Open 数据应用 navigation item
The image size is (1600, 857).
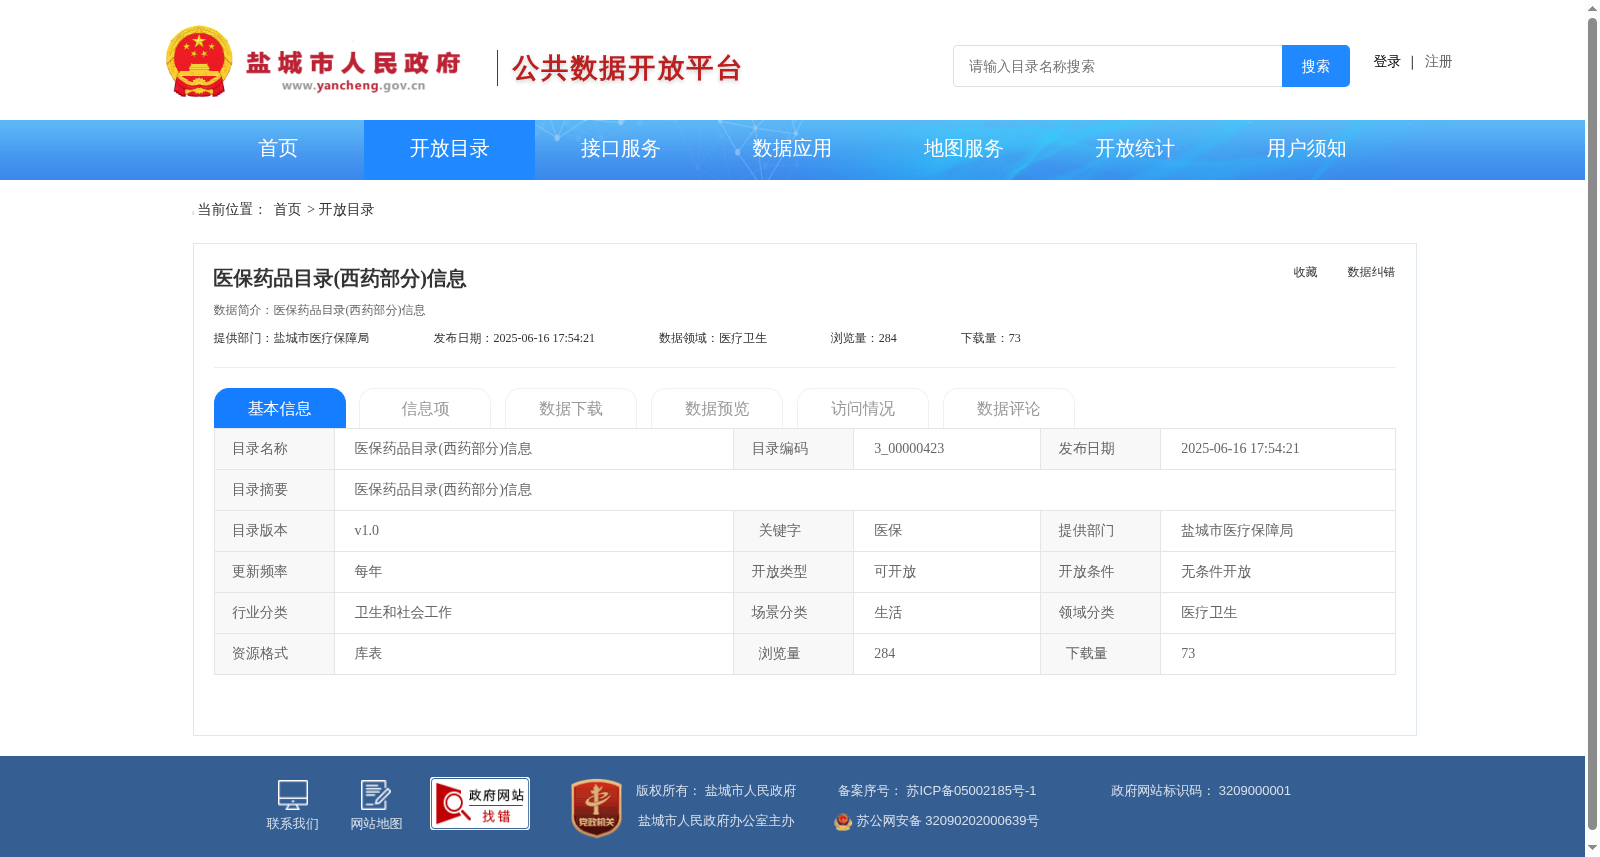click(x=792, y=149)
